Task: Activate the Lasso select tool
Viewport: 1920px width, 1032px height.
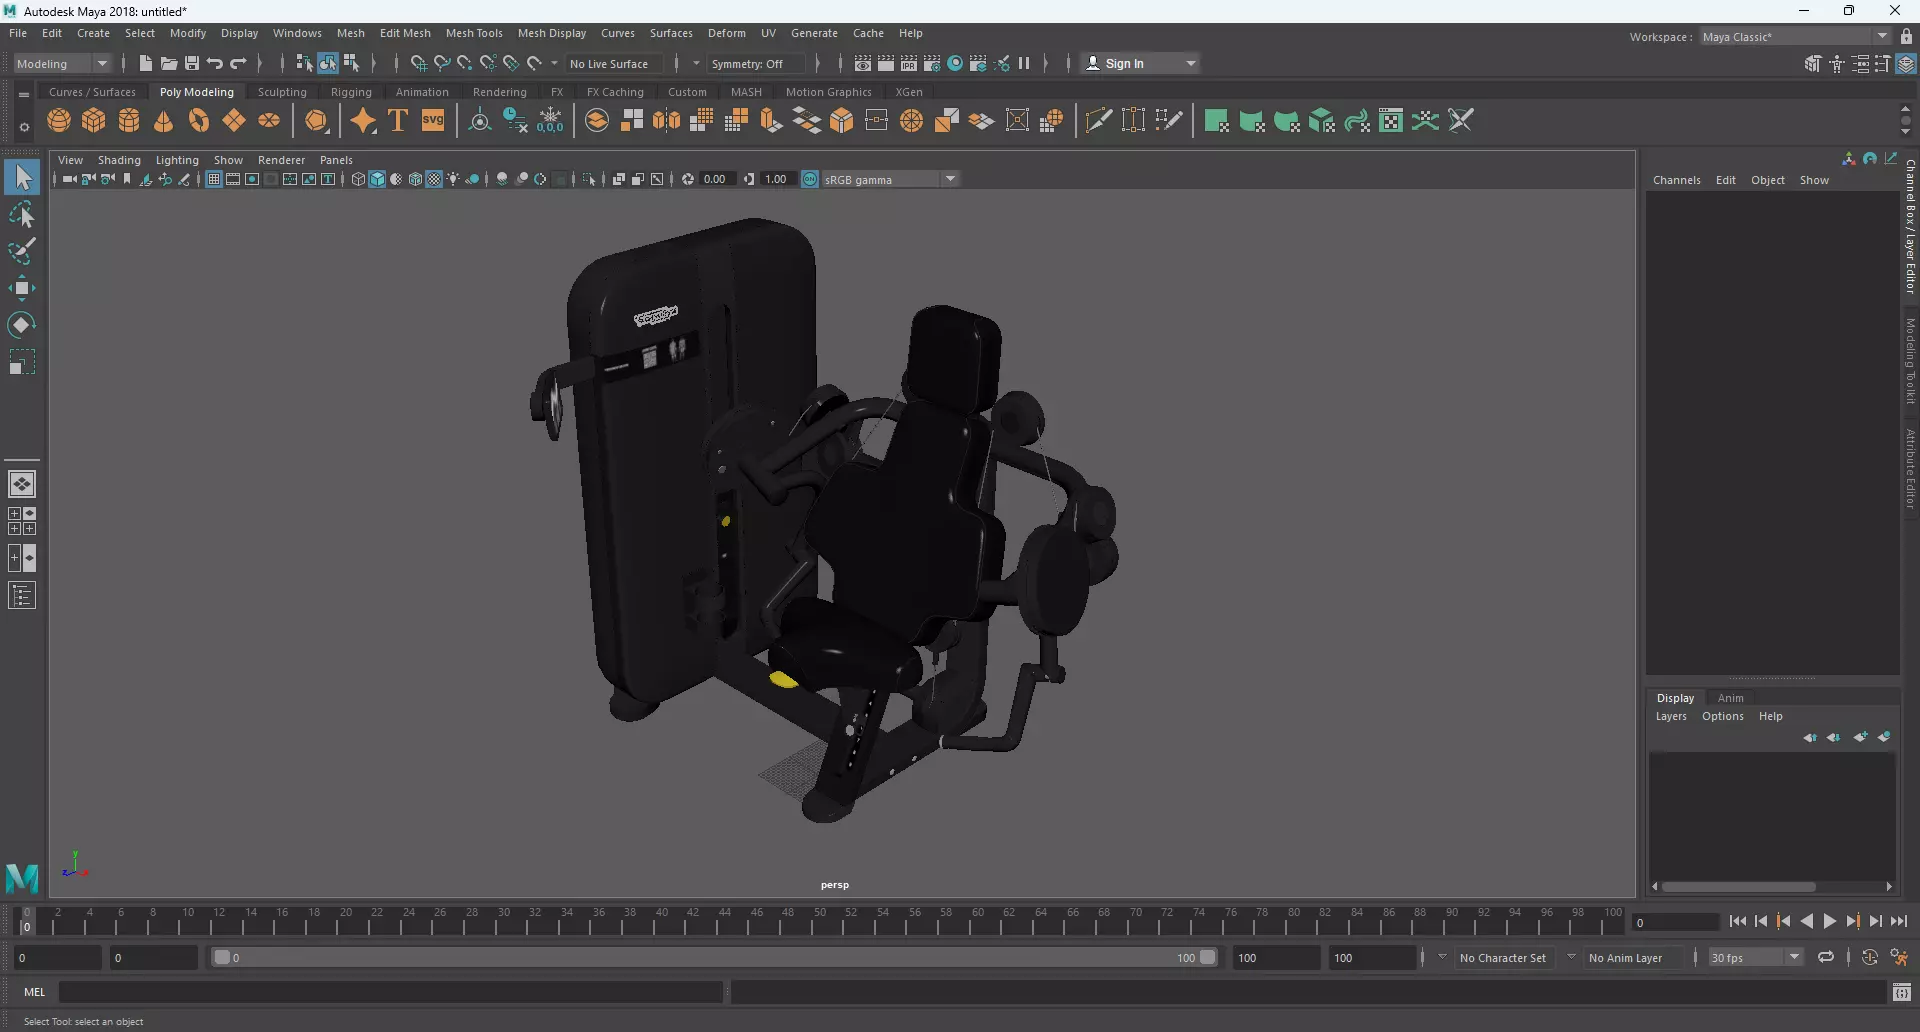Action: (22, 215)
